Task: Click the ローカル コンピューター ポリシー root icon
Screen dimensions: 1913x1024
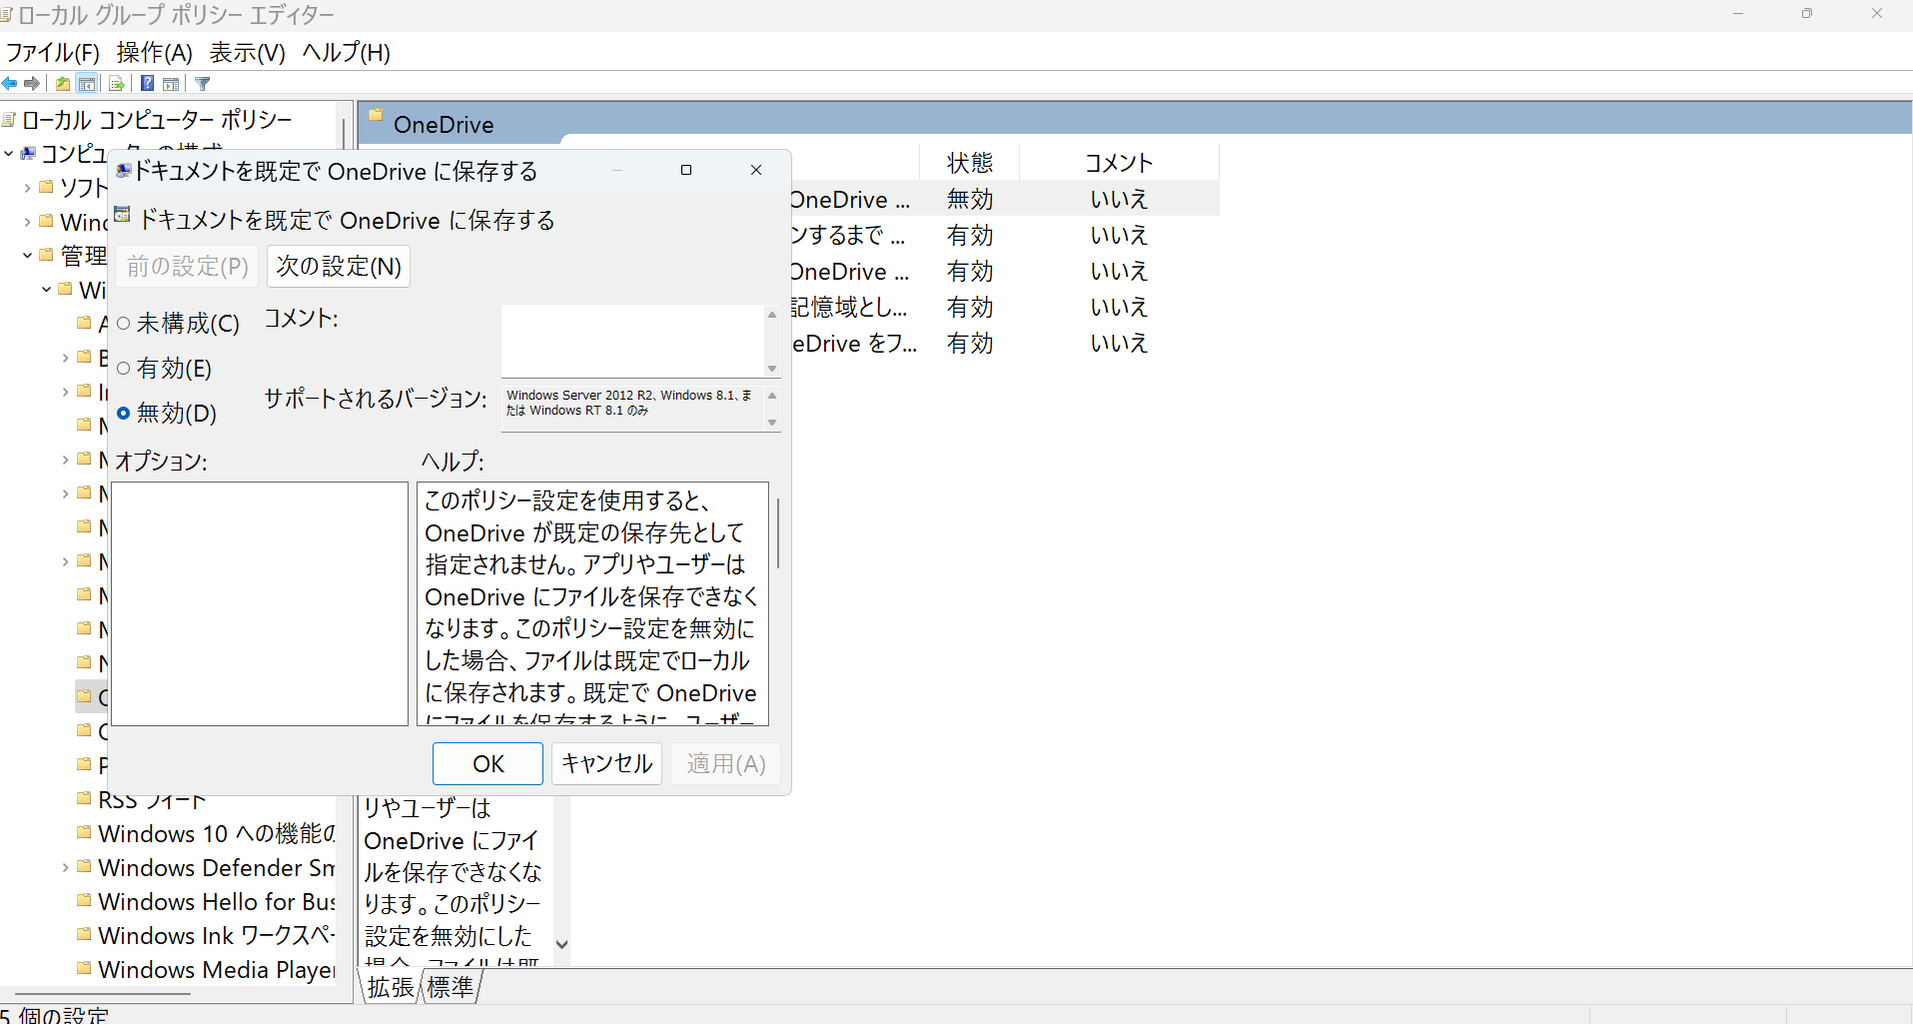Action: click(9, 121)
